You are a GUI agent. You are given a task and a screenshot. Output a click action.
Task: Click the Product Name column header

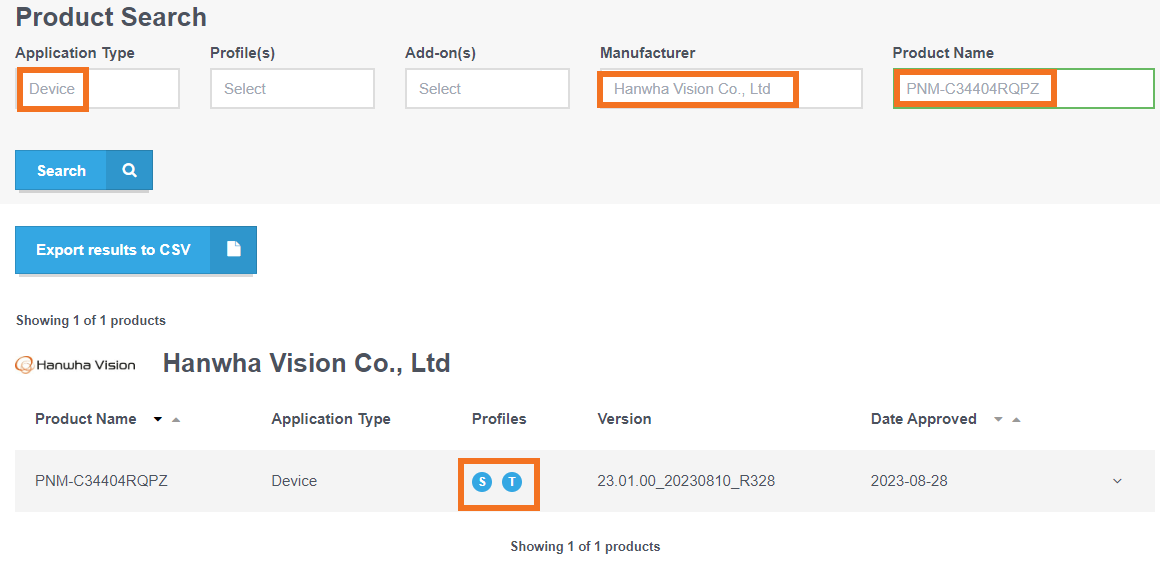(x=86, y=419)
